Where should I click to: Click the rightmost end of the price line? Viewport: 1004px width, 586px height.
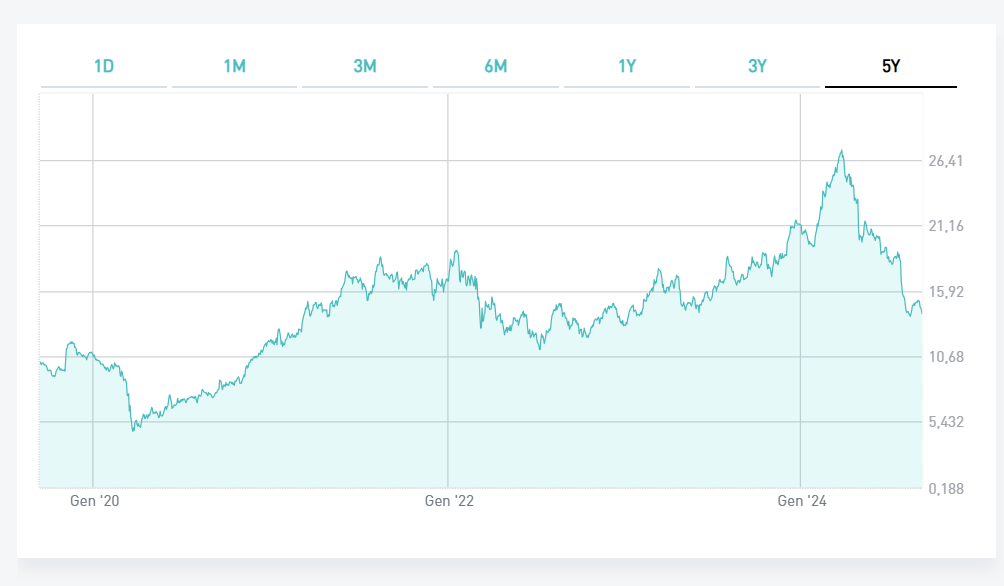coord(921,313)
